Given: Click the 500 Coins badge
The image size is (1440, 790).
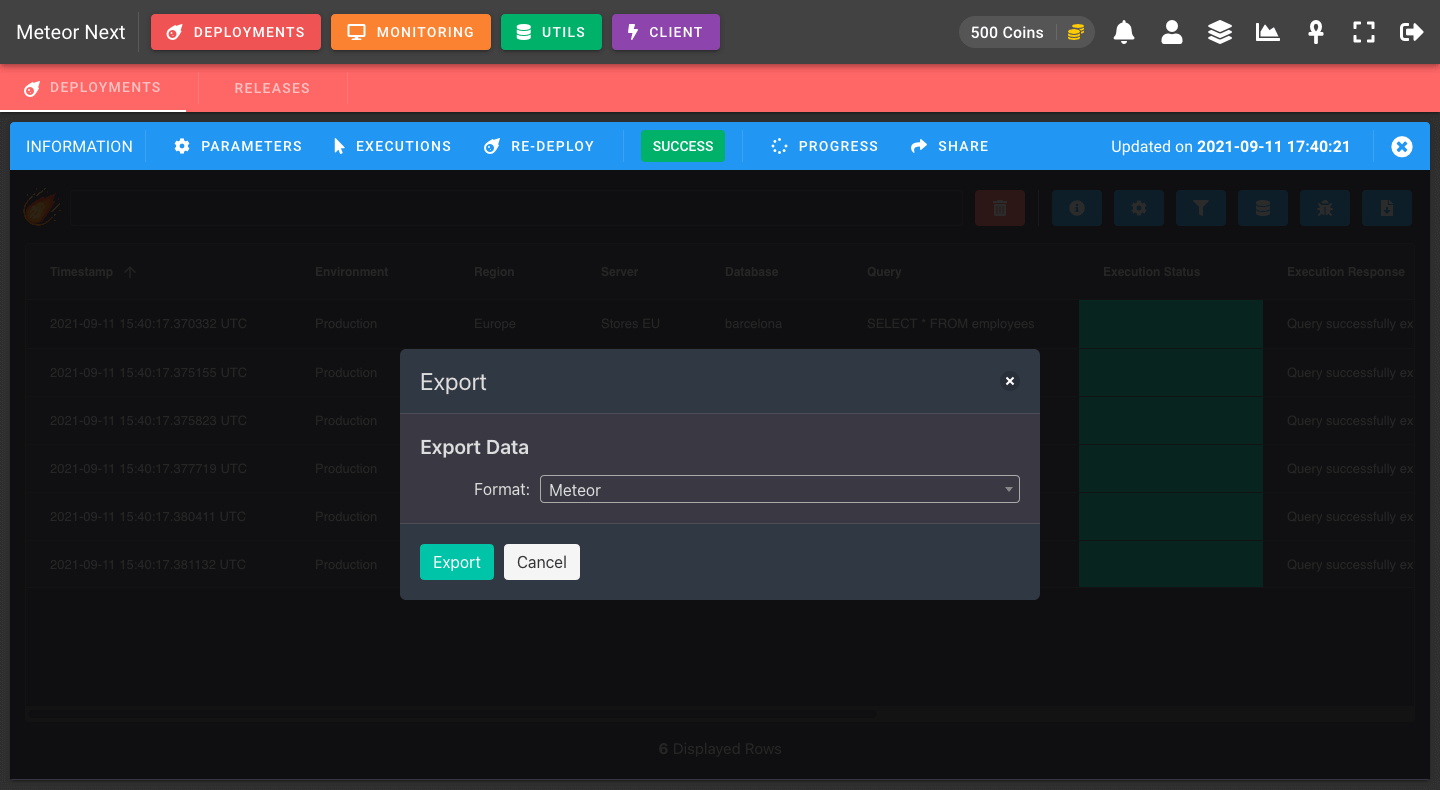Looking at the screenshot, I should click(1027, 32).
